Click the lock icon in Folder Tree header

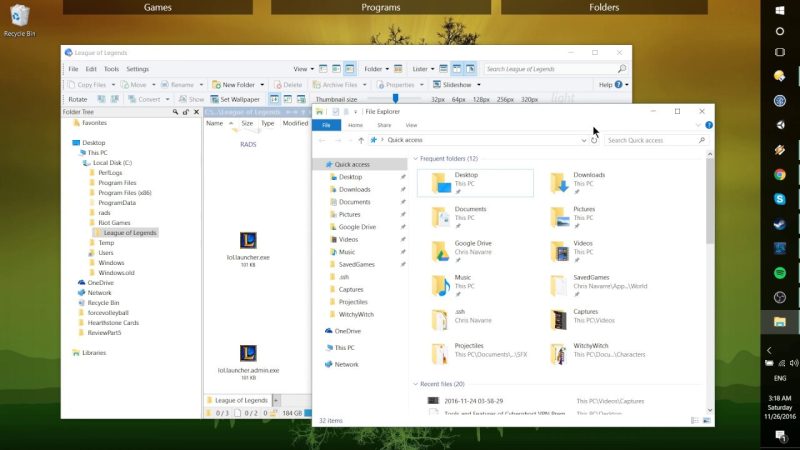coord(186,112)
